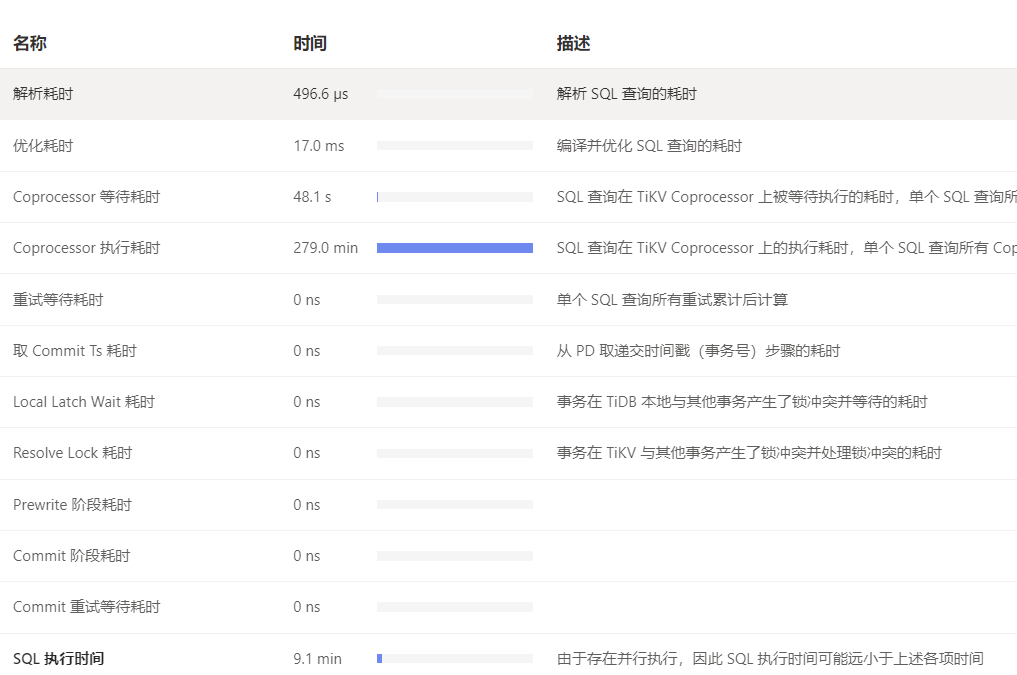Image resolution: width=1017 pixels, height=675 pixels.
Task: Click the 时间 column header
Action: pos(310,44)
